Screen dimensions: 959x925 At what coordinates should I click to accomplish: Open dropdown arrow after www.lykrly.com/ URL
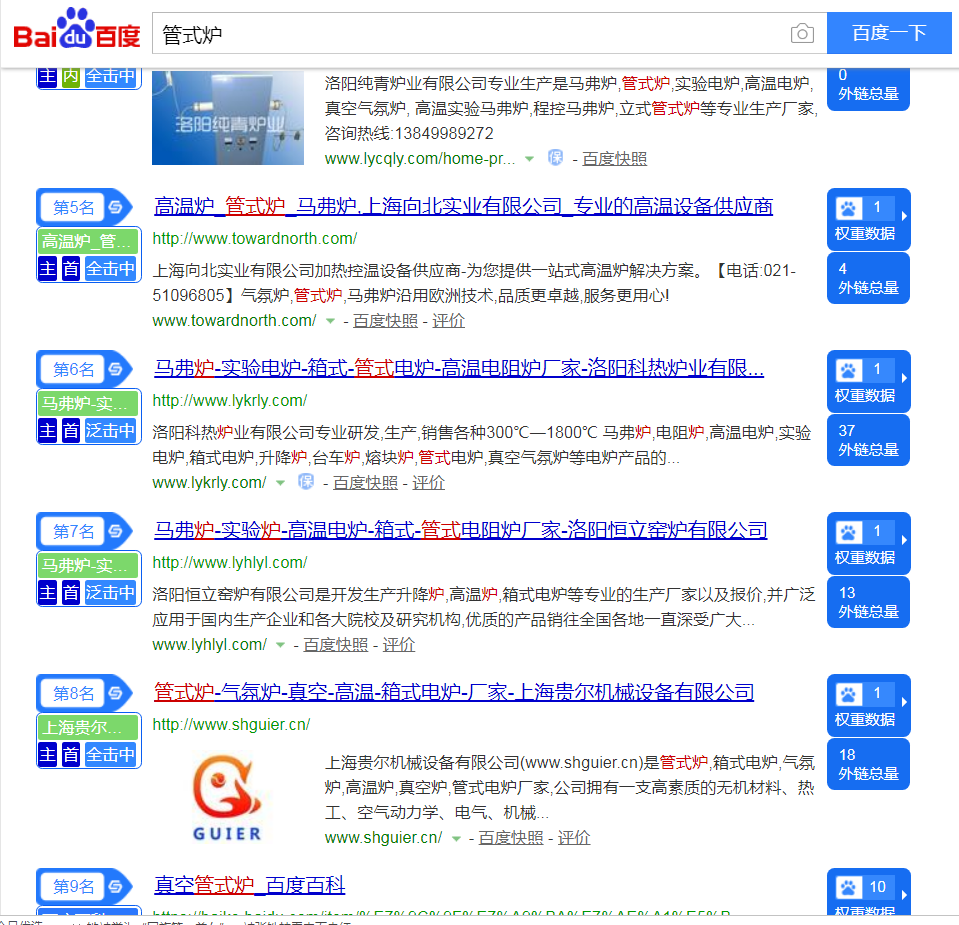[280, 483]
